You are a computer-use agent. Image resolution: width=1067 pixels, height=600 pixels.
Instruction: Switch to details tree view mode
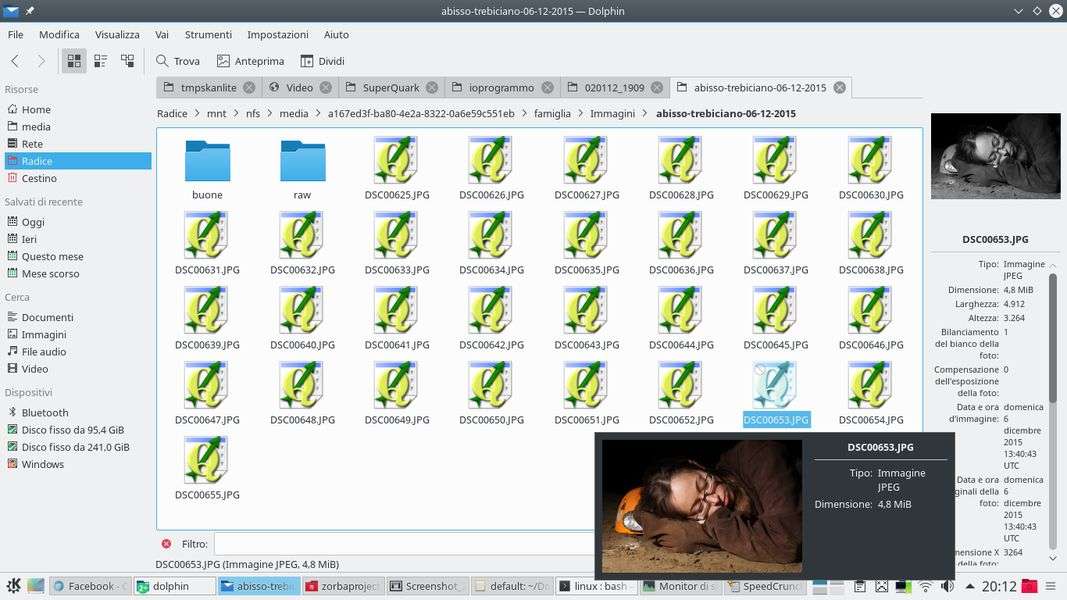click(127, 61)
